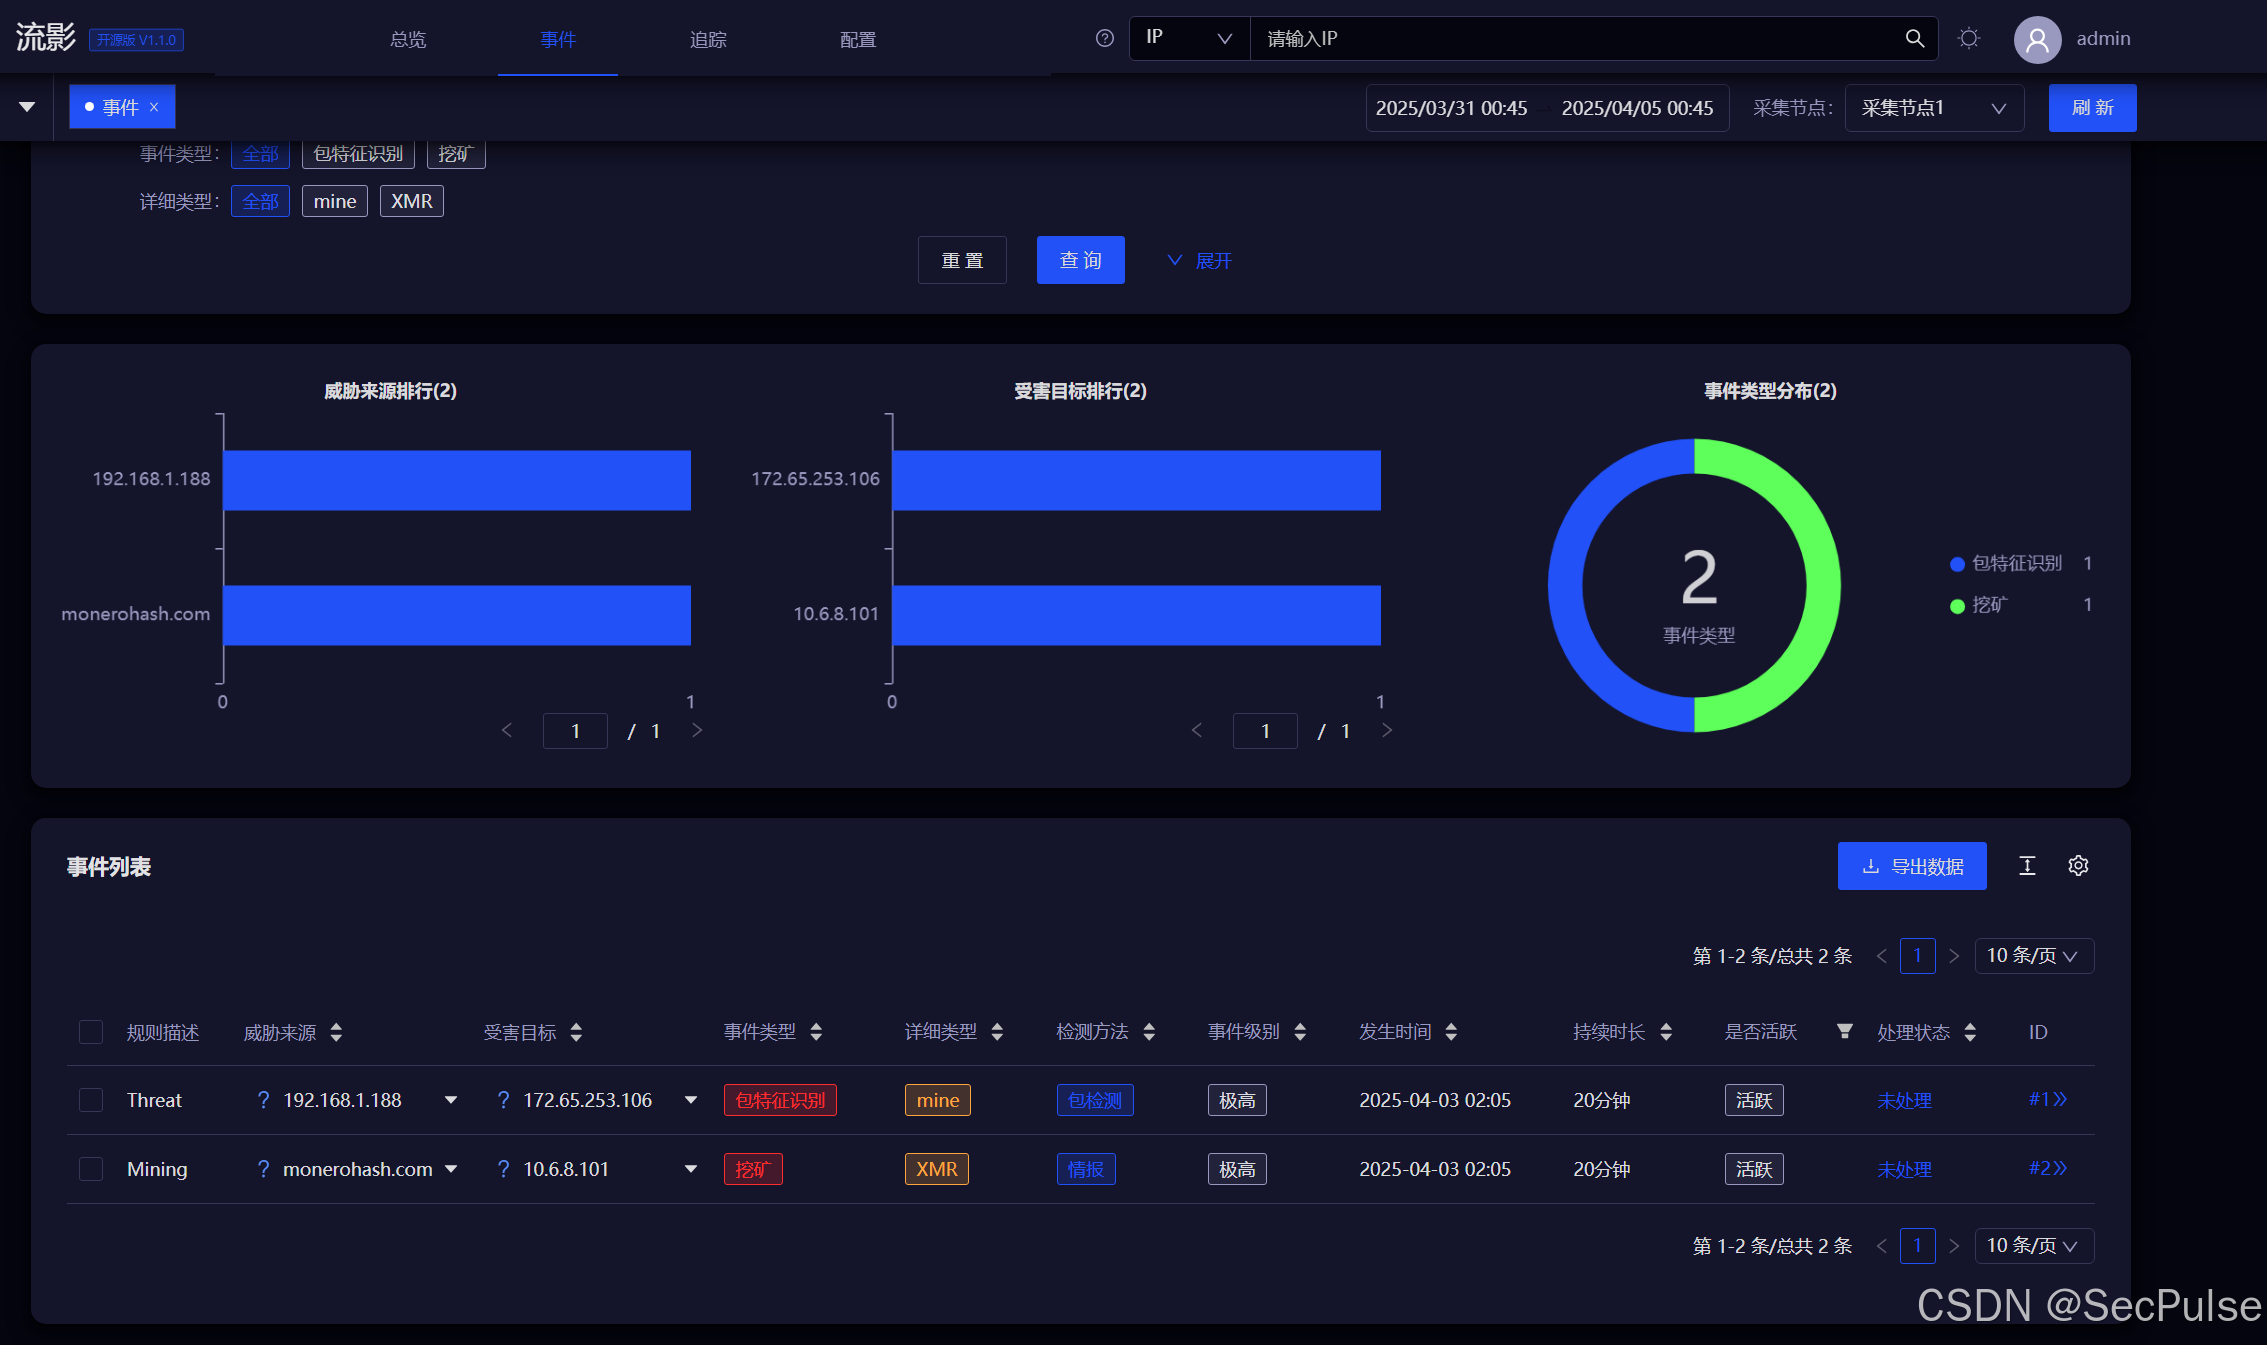Viewport: 2267px width, 1345px height.
Task: Switch to the 追踪 tab
Action: point(708,39)
